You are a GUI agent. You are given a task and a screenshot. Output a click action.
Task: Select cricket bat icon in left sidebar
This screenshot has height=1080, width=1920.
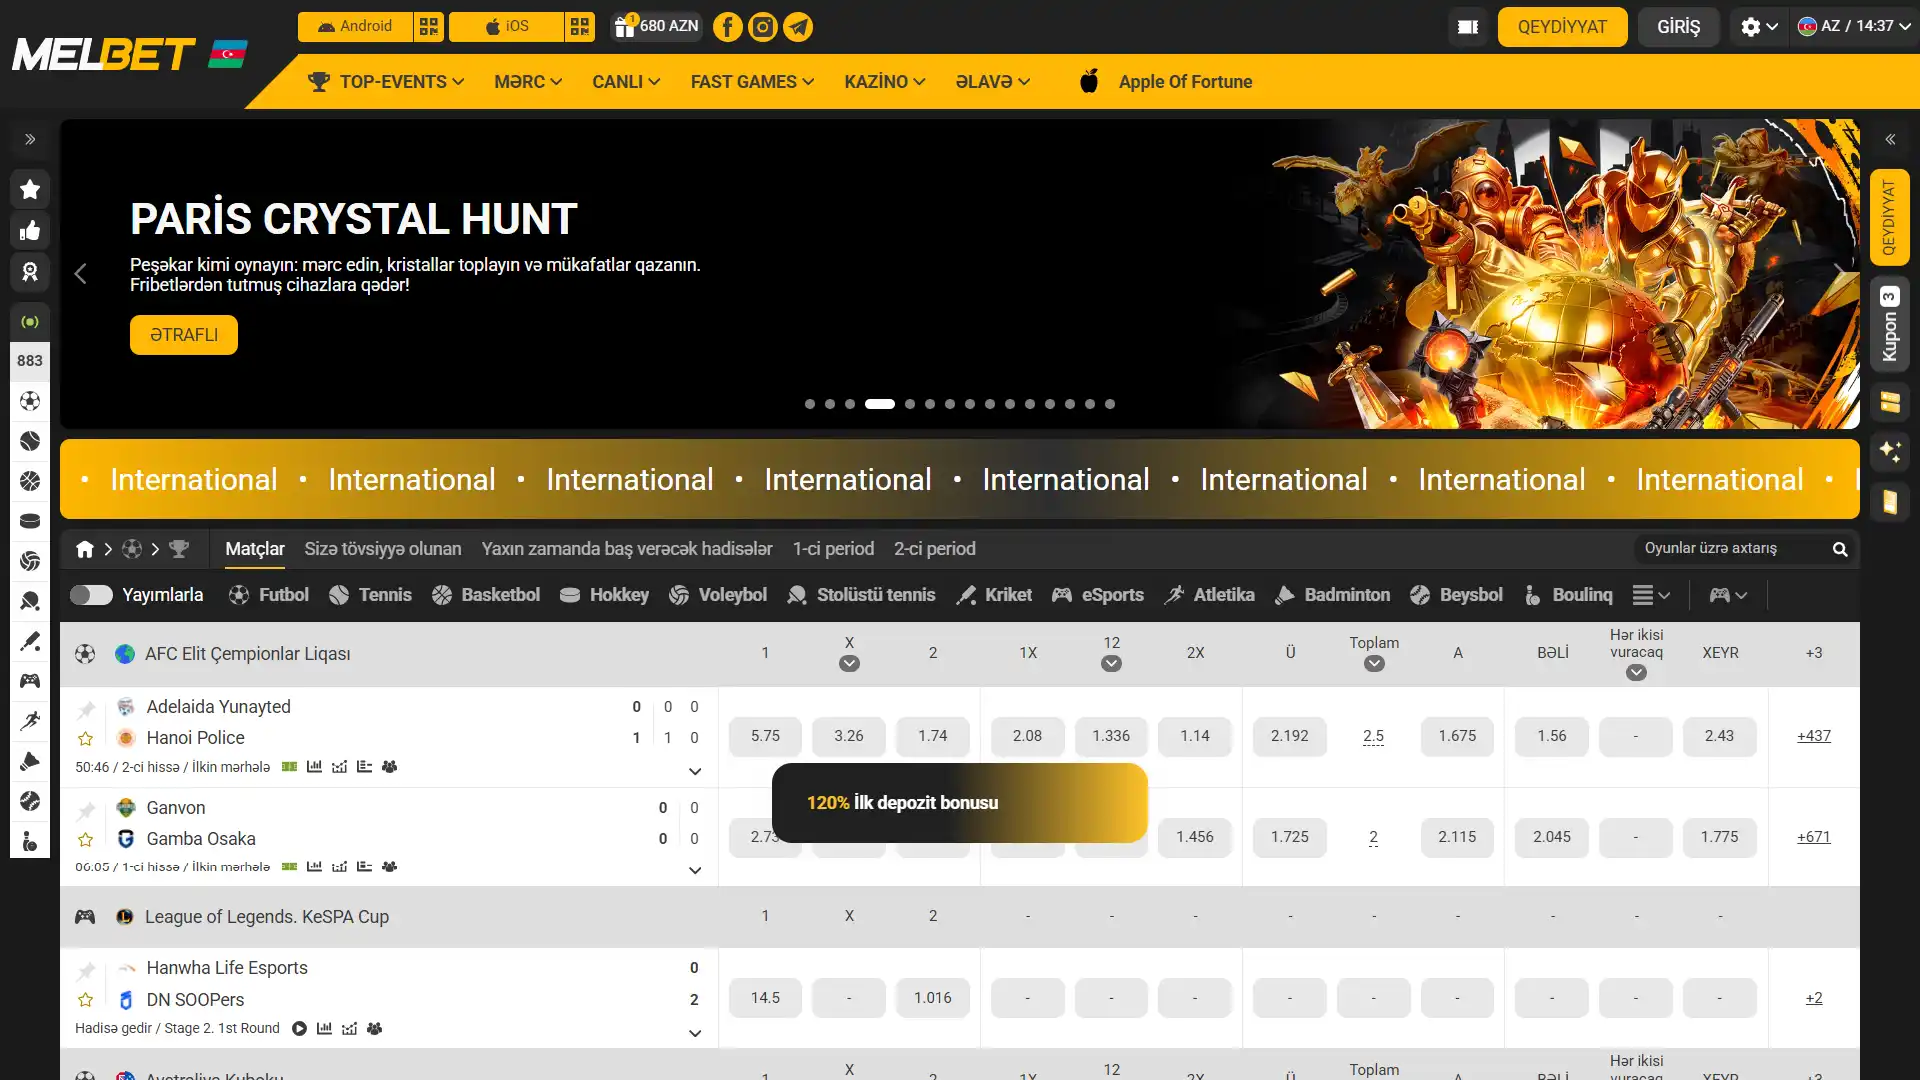[x=30, y=641]
